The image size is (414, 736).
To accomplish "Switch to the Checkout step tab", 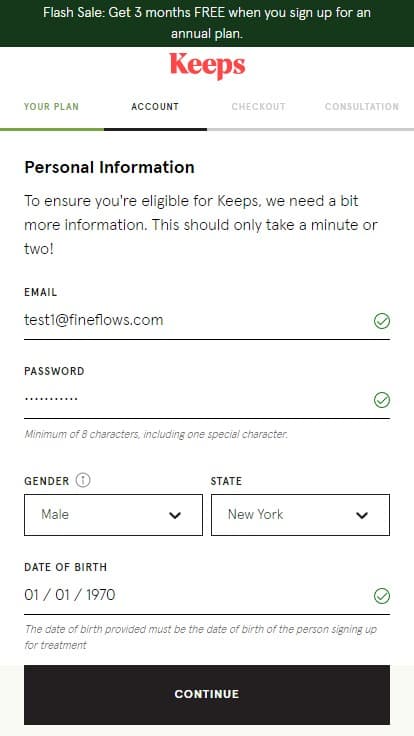I will click(259, 107).
